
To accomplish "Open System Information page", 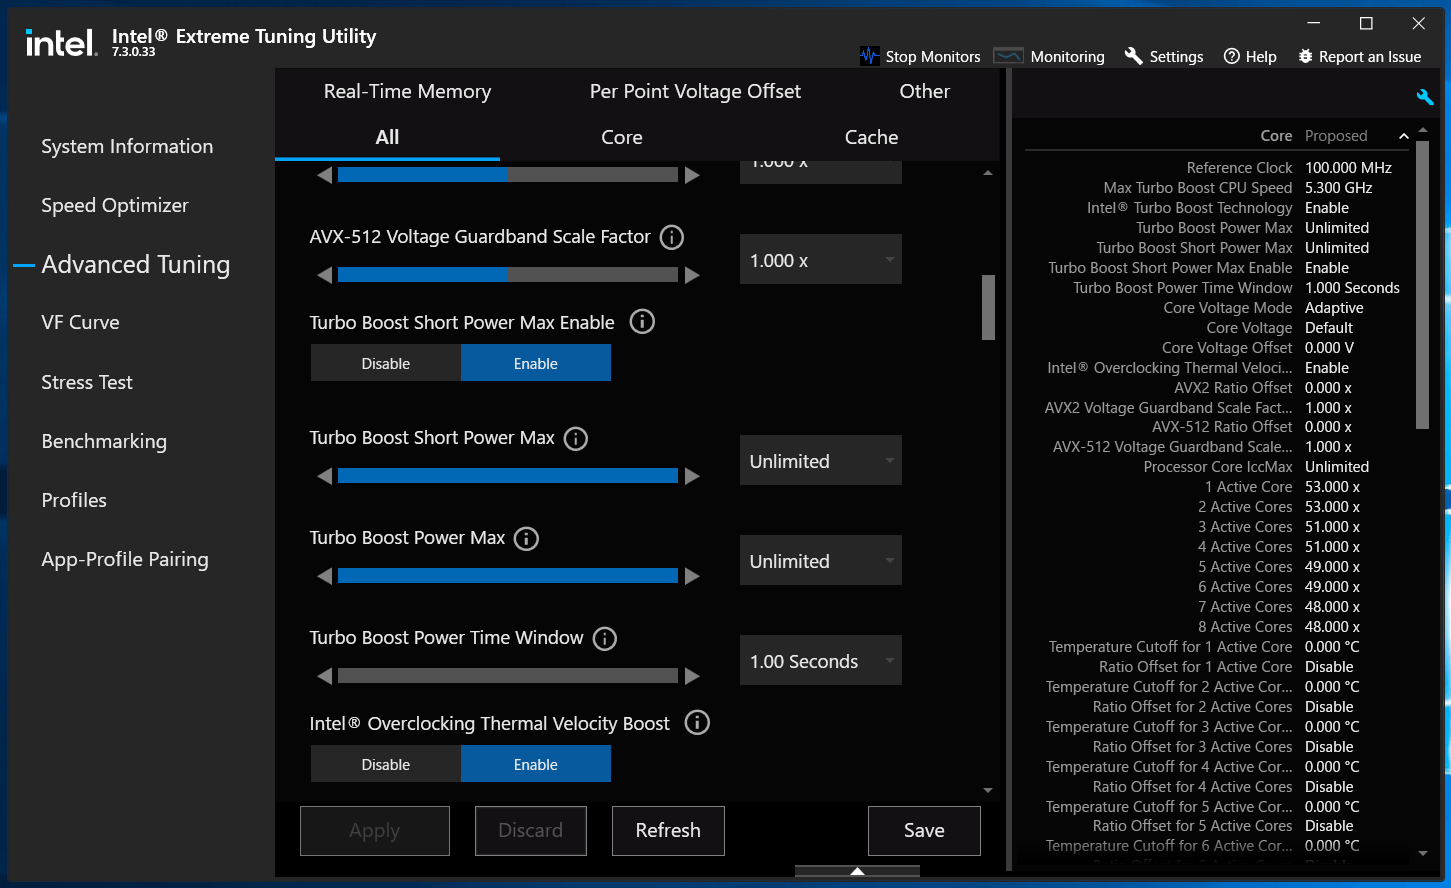I will point(127,146).
